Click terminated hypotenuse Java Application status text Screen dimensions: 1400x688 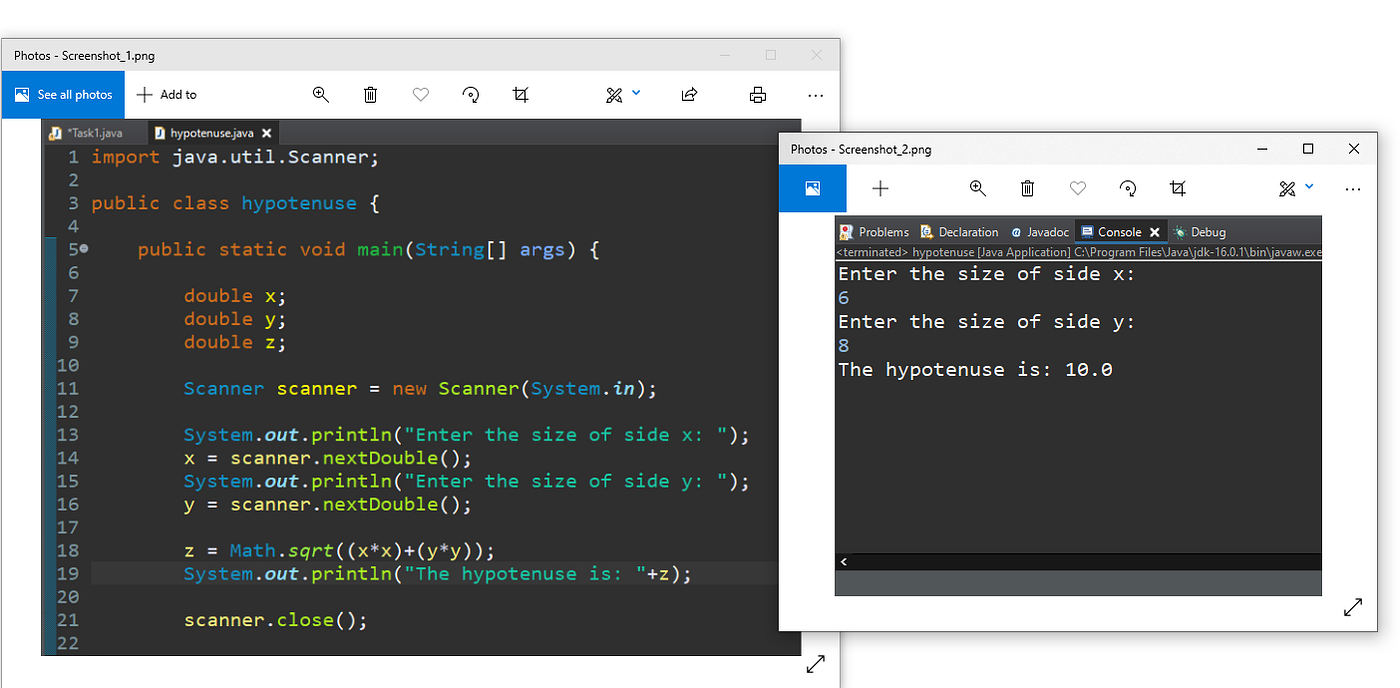(x=1079, y=253)
